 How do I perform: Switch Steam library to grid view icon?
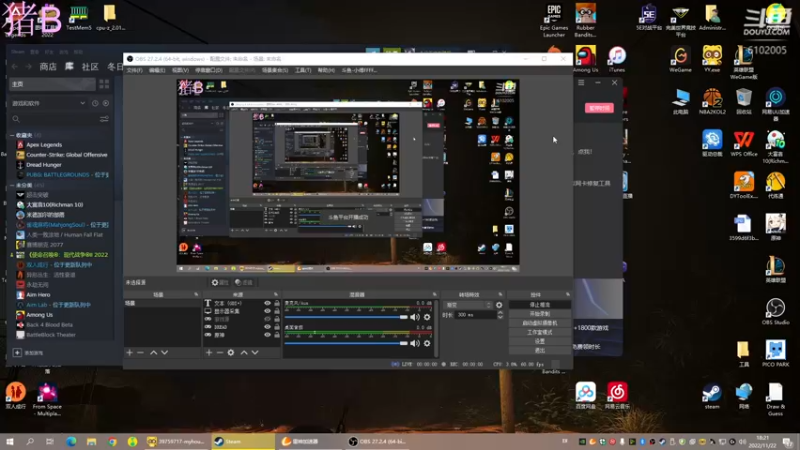point(104,84)
